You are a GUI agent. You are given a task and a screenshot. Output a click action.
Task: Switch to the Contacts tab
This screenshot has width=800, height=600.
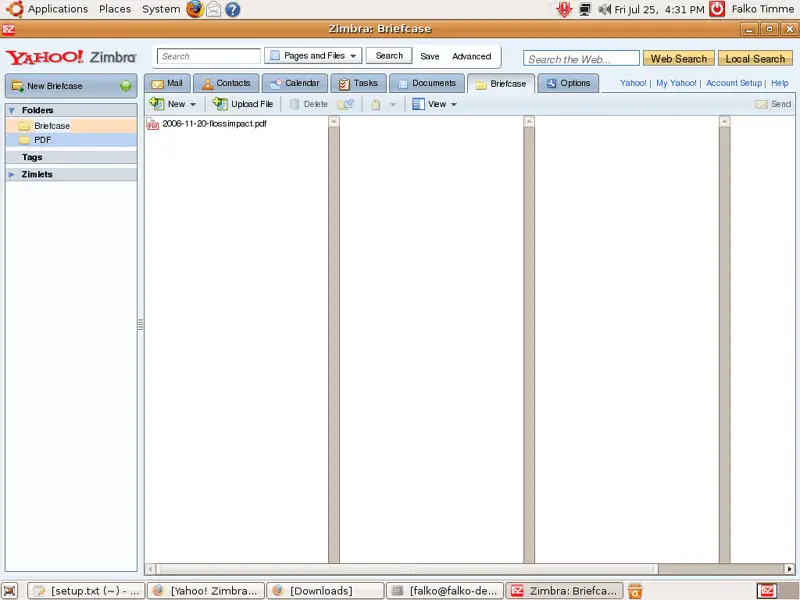(226, 83)
